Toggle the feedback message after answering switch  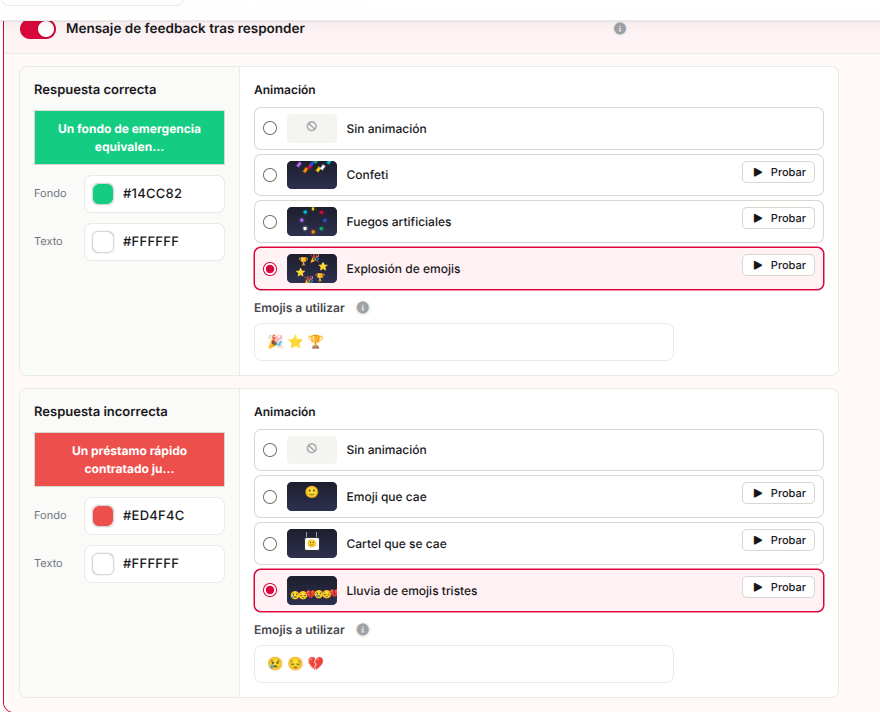(38, 29)
